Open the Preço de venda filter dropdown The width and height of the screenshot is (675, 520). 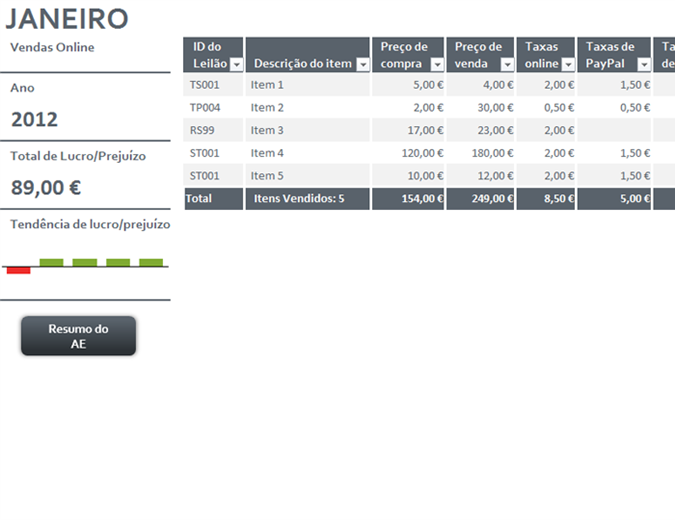[x=508, y=65]
